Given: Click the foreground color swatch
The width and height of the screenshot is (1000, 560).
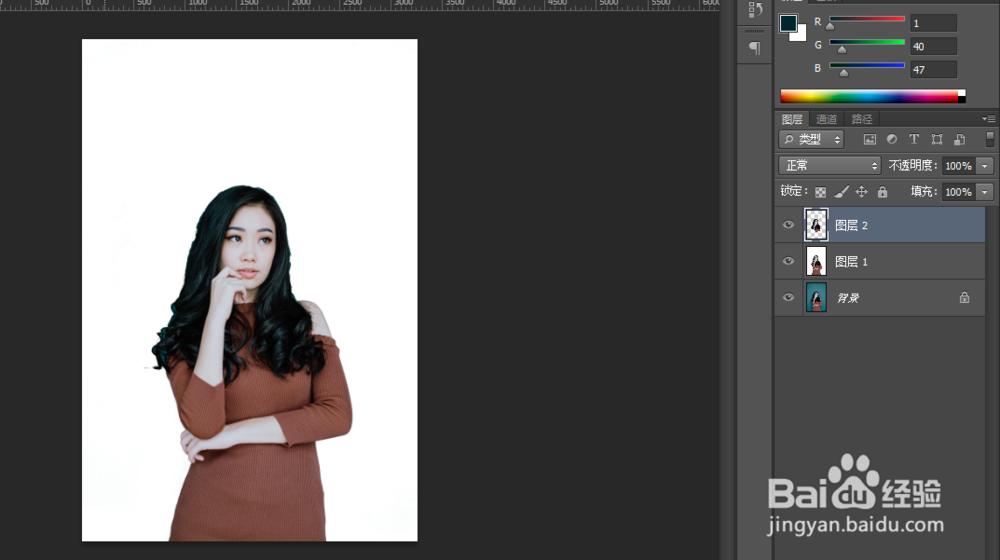Looking at the screenshot, I should tap(788, 24).
